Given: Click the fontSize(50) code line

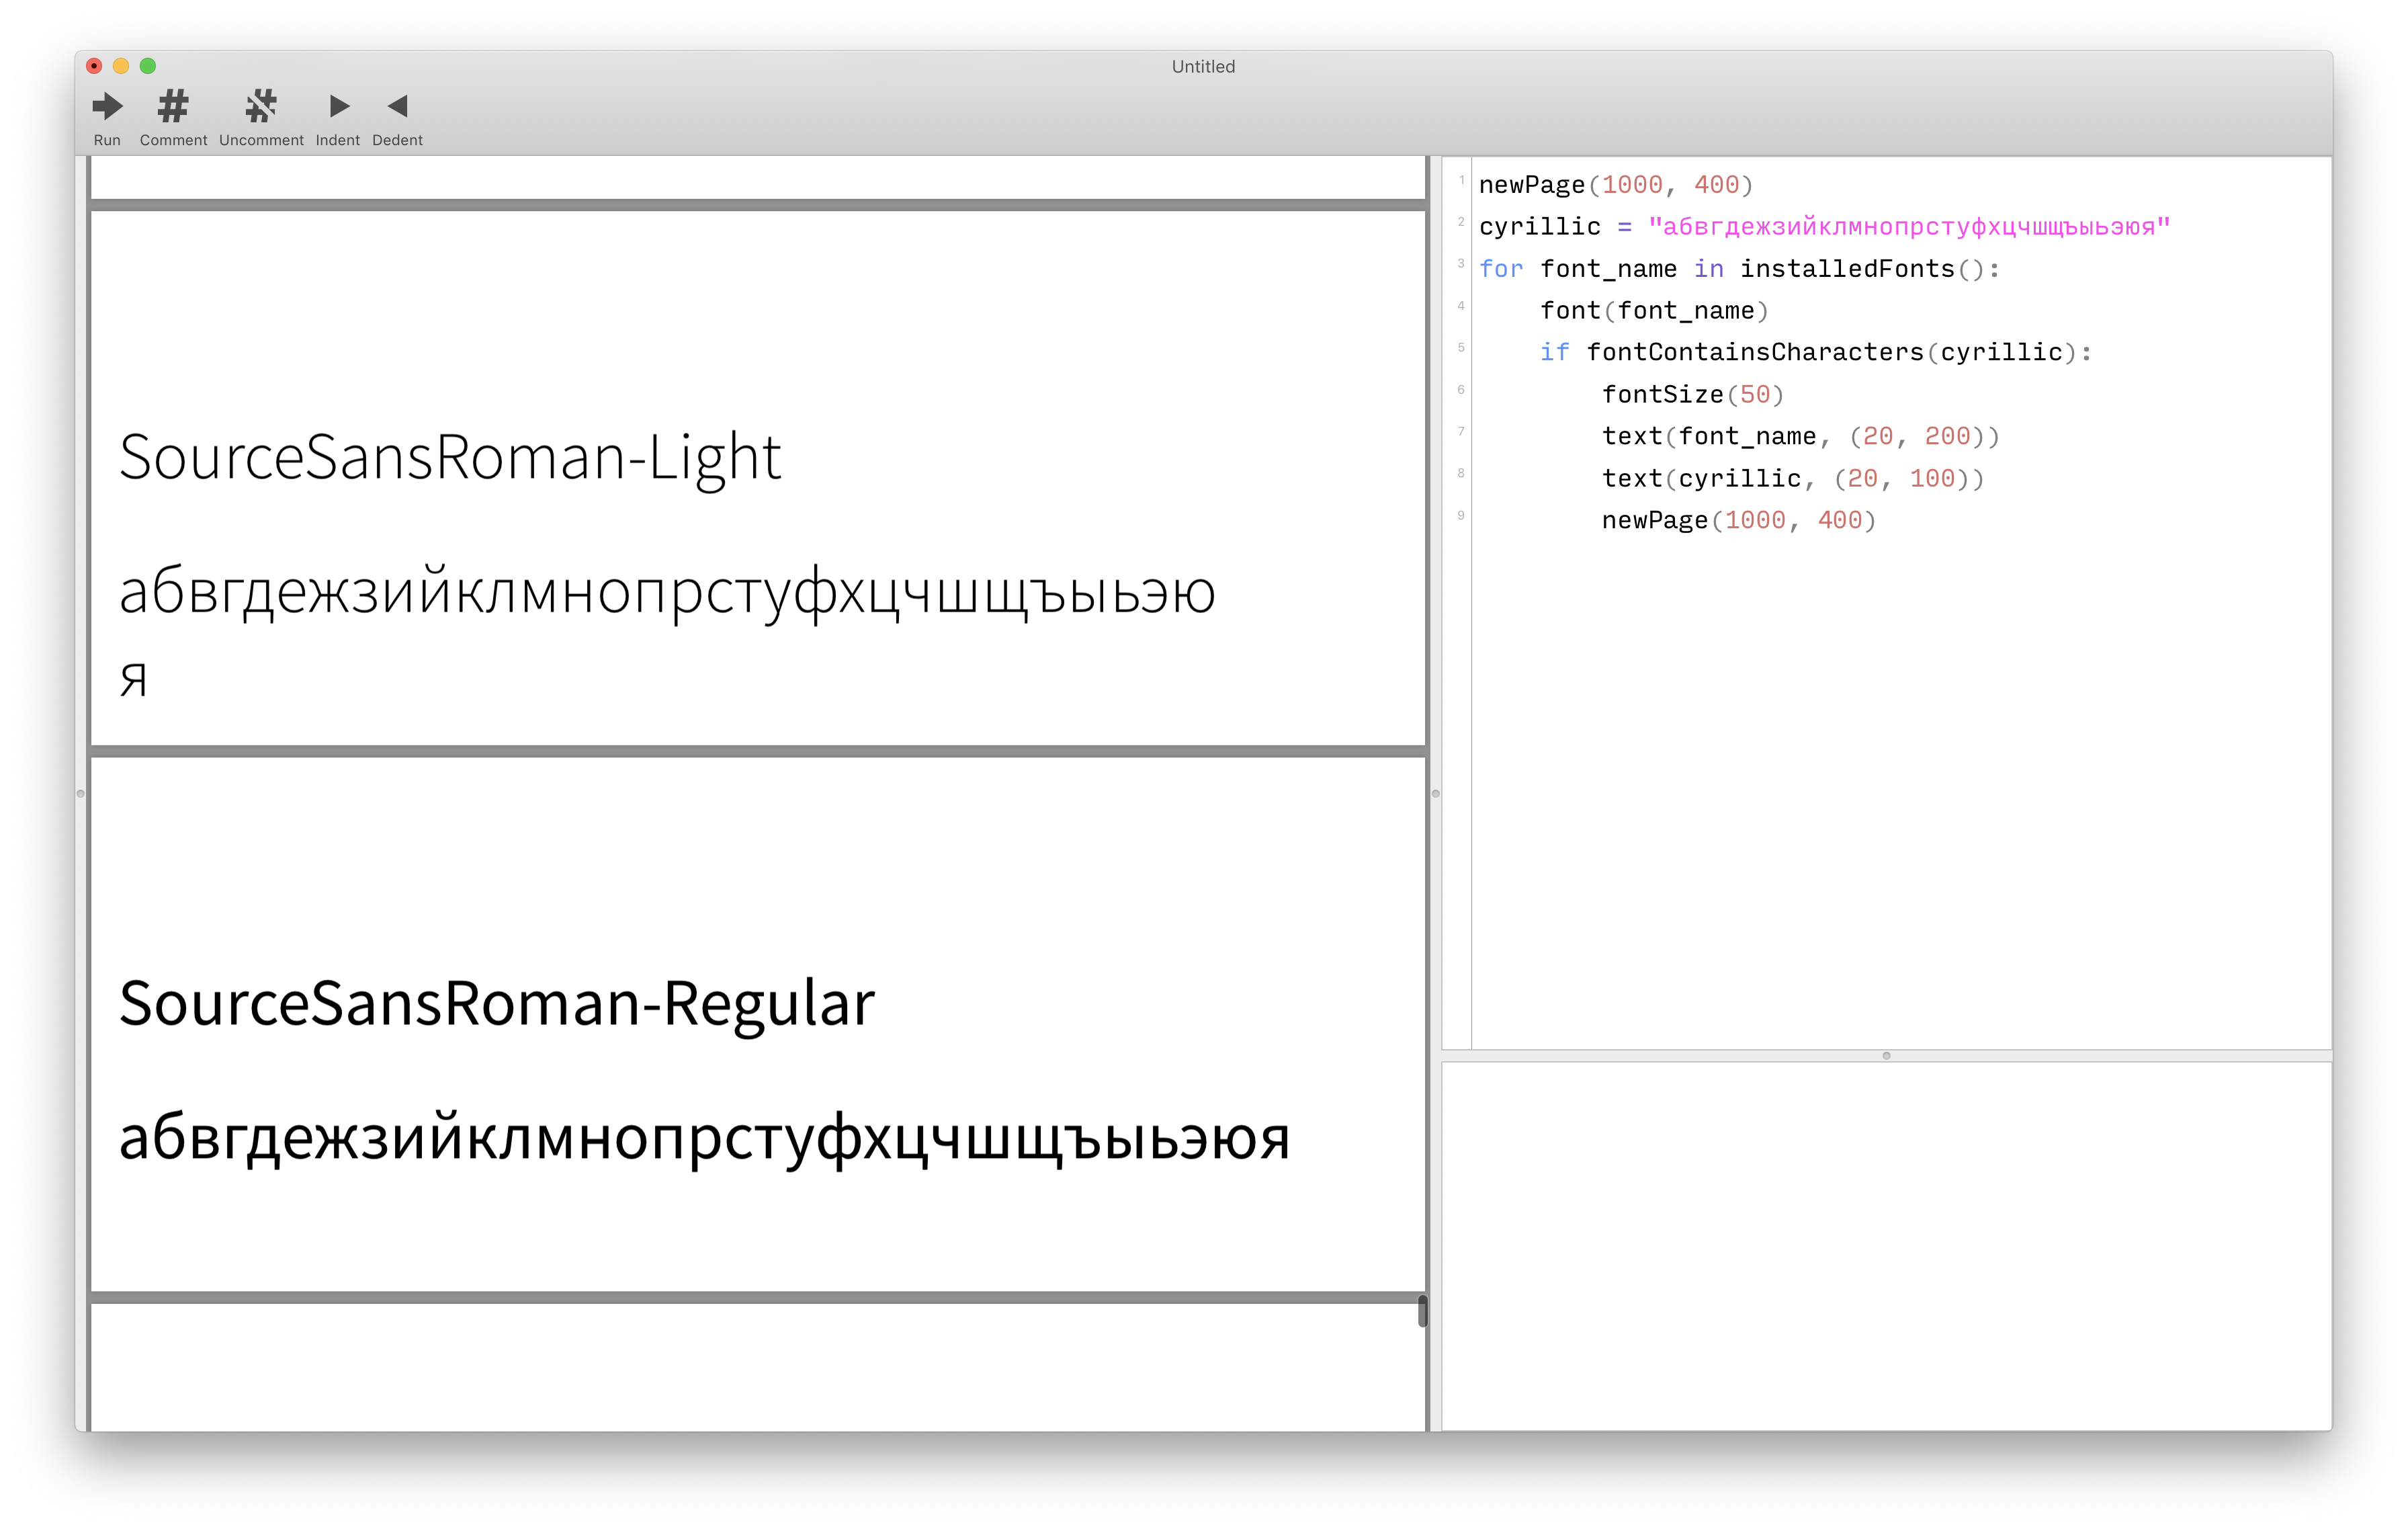Looking at the screenshot, I should (x=1693, y=394).
